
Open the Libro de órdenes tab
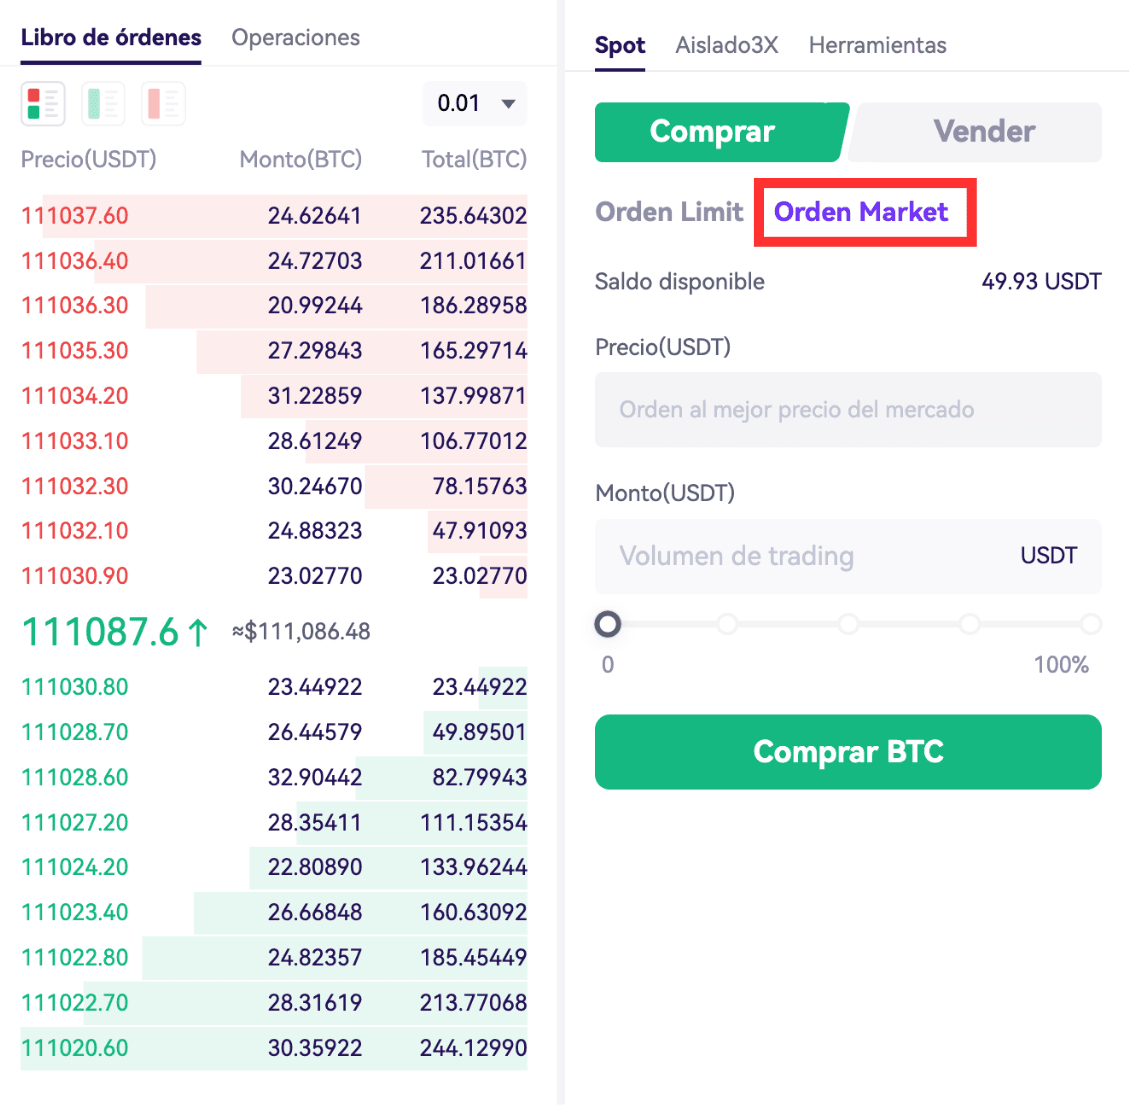tap(111, 38)
